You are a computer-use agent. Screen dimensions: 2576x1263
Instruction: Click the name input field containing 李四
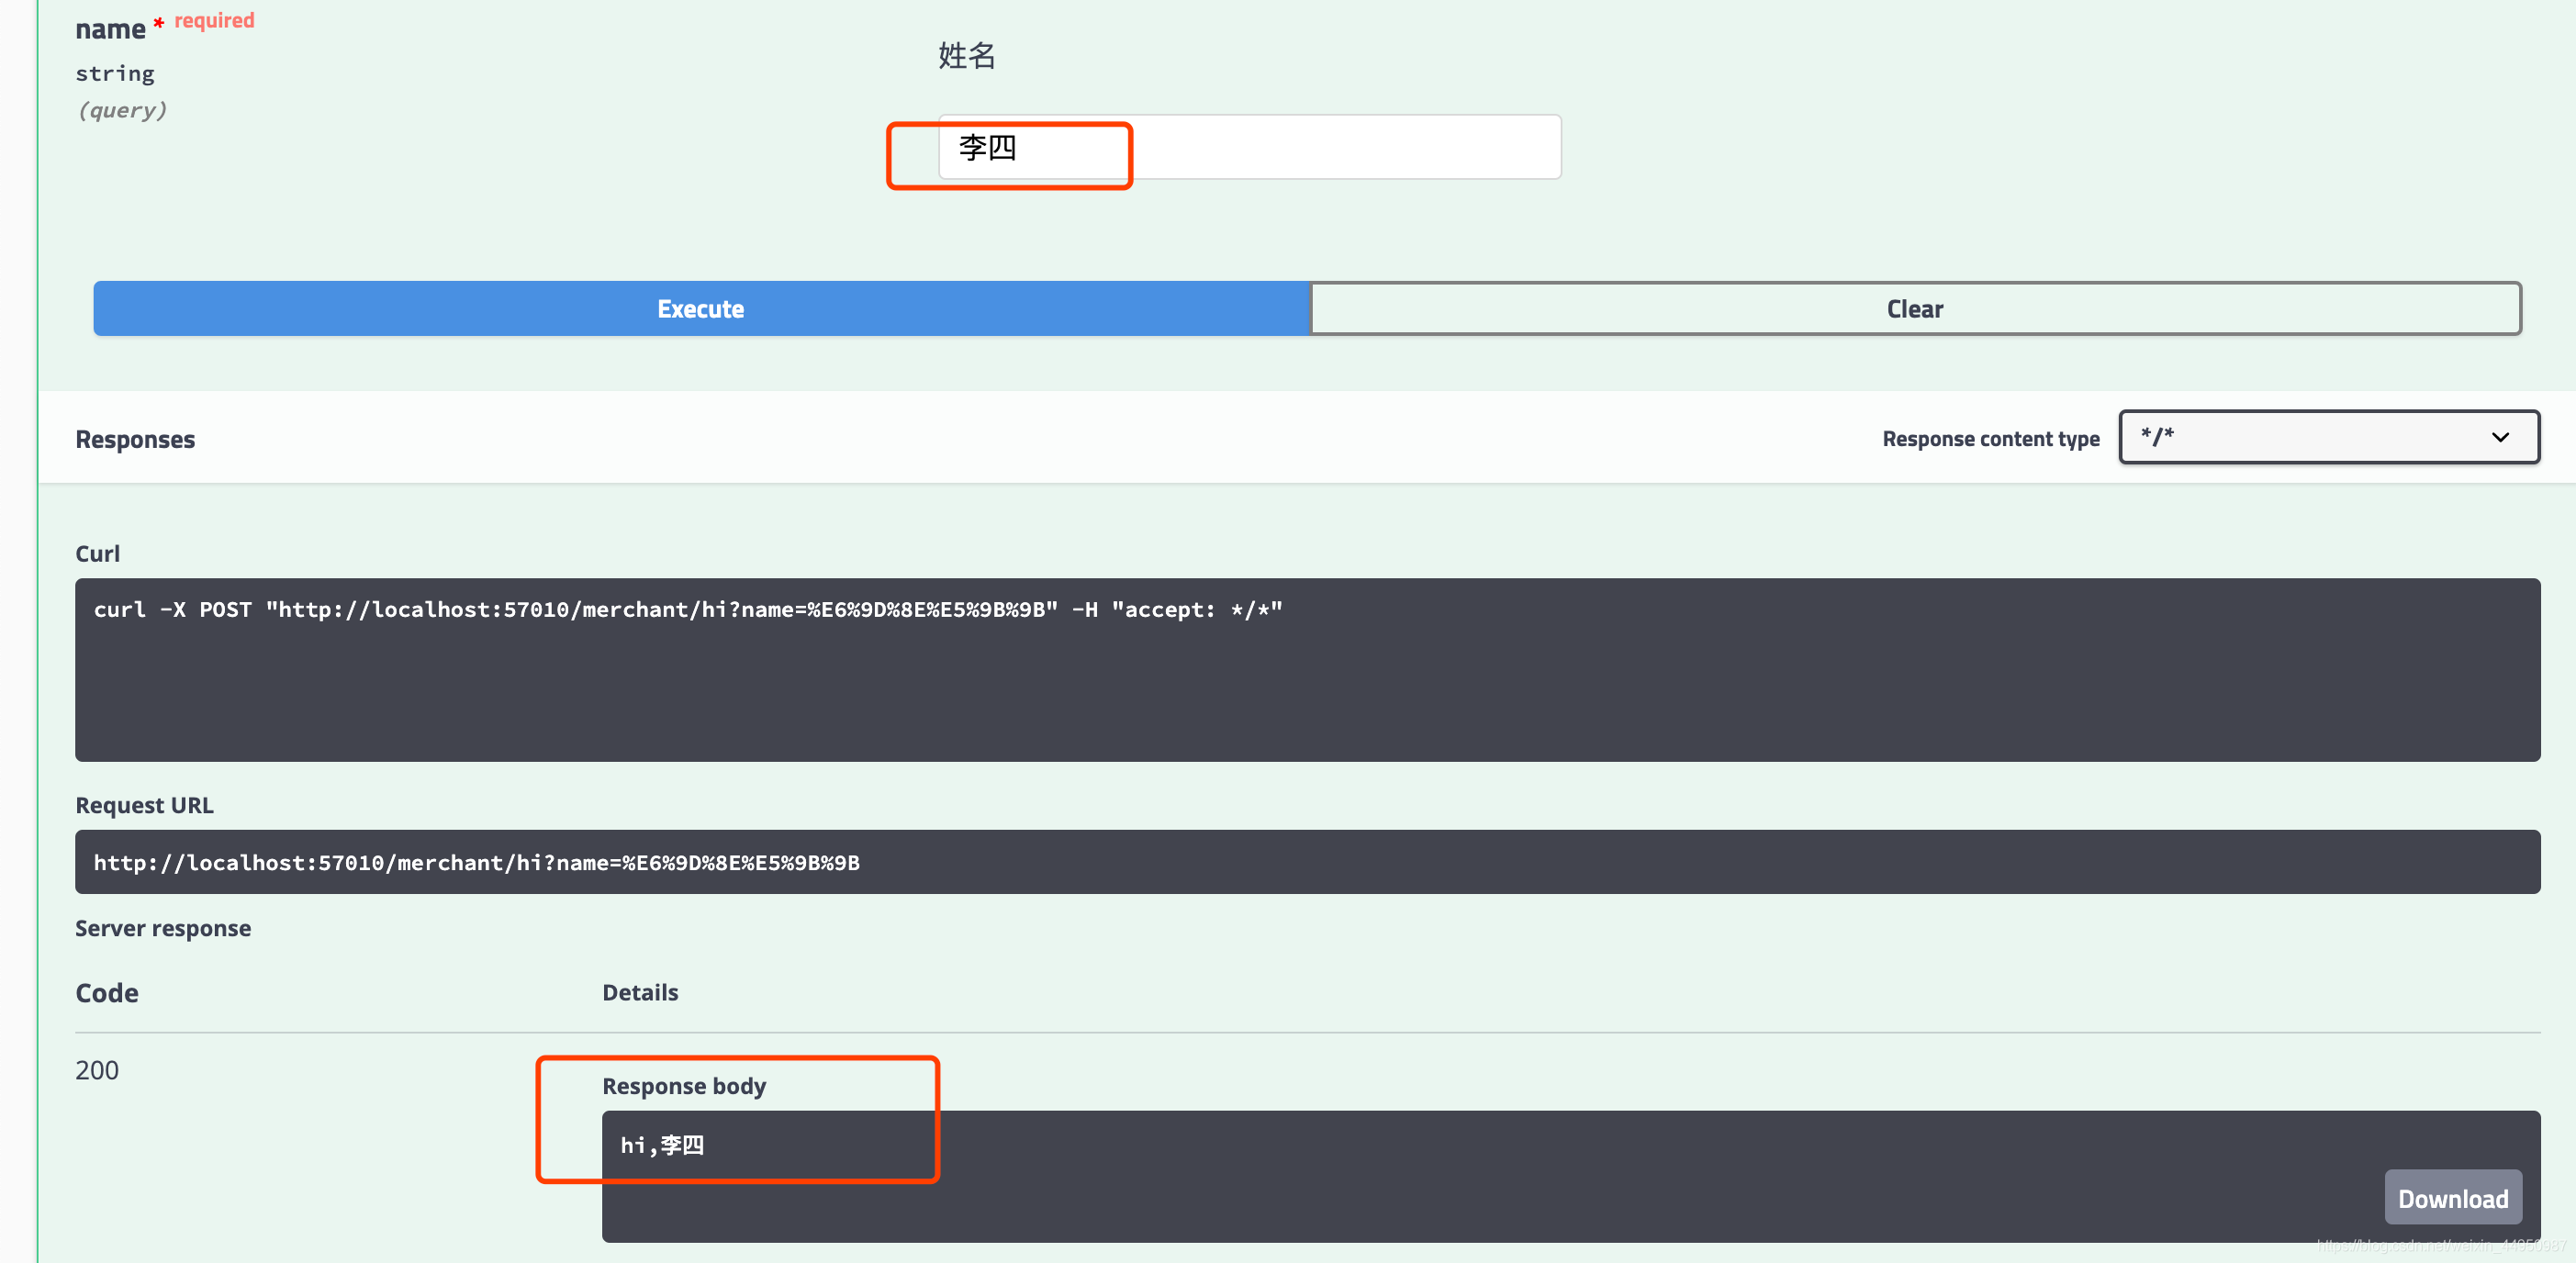(x=1249, y=147)
